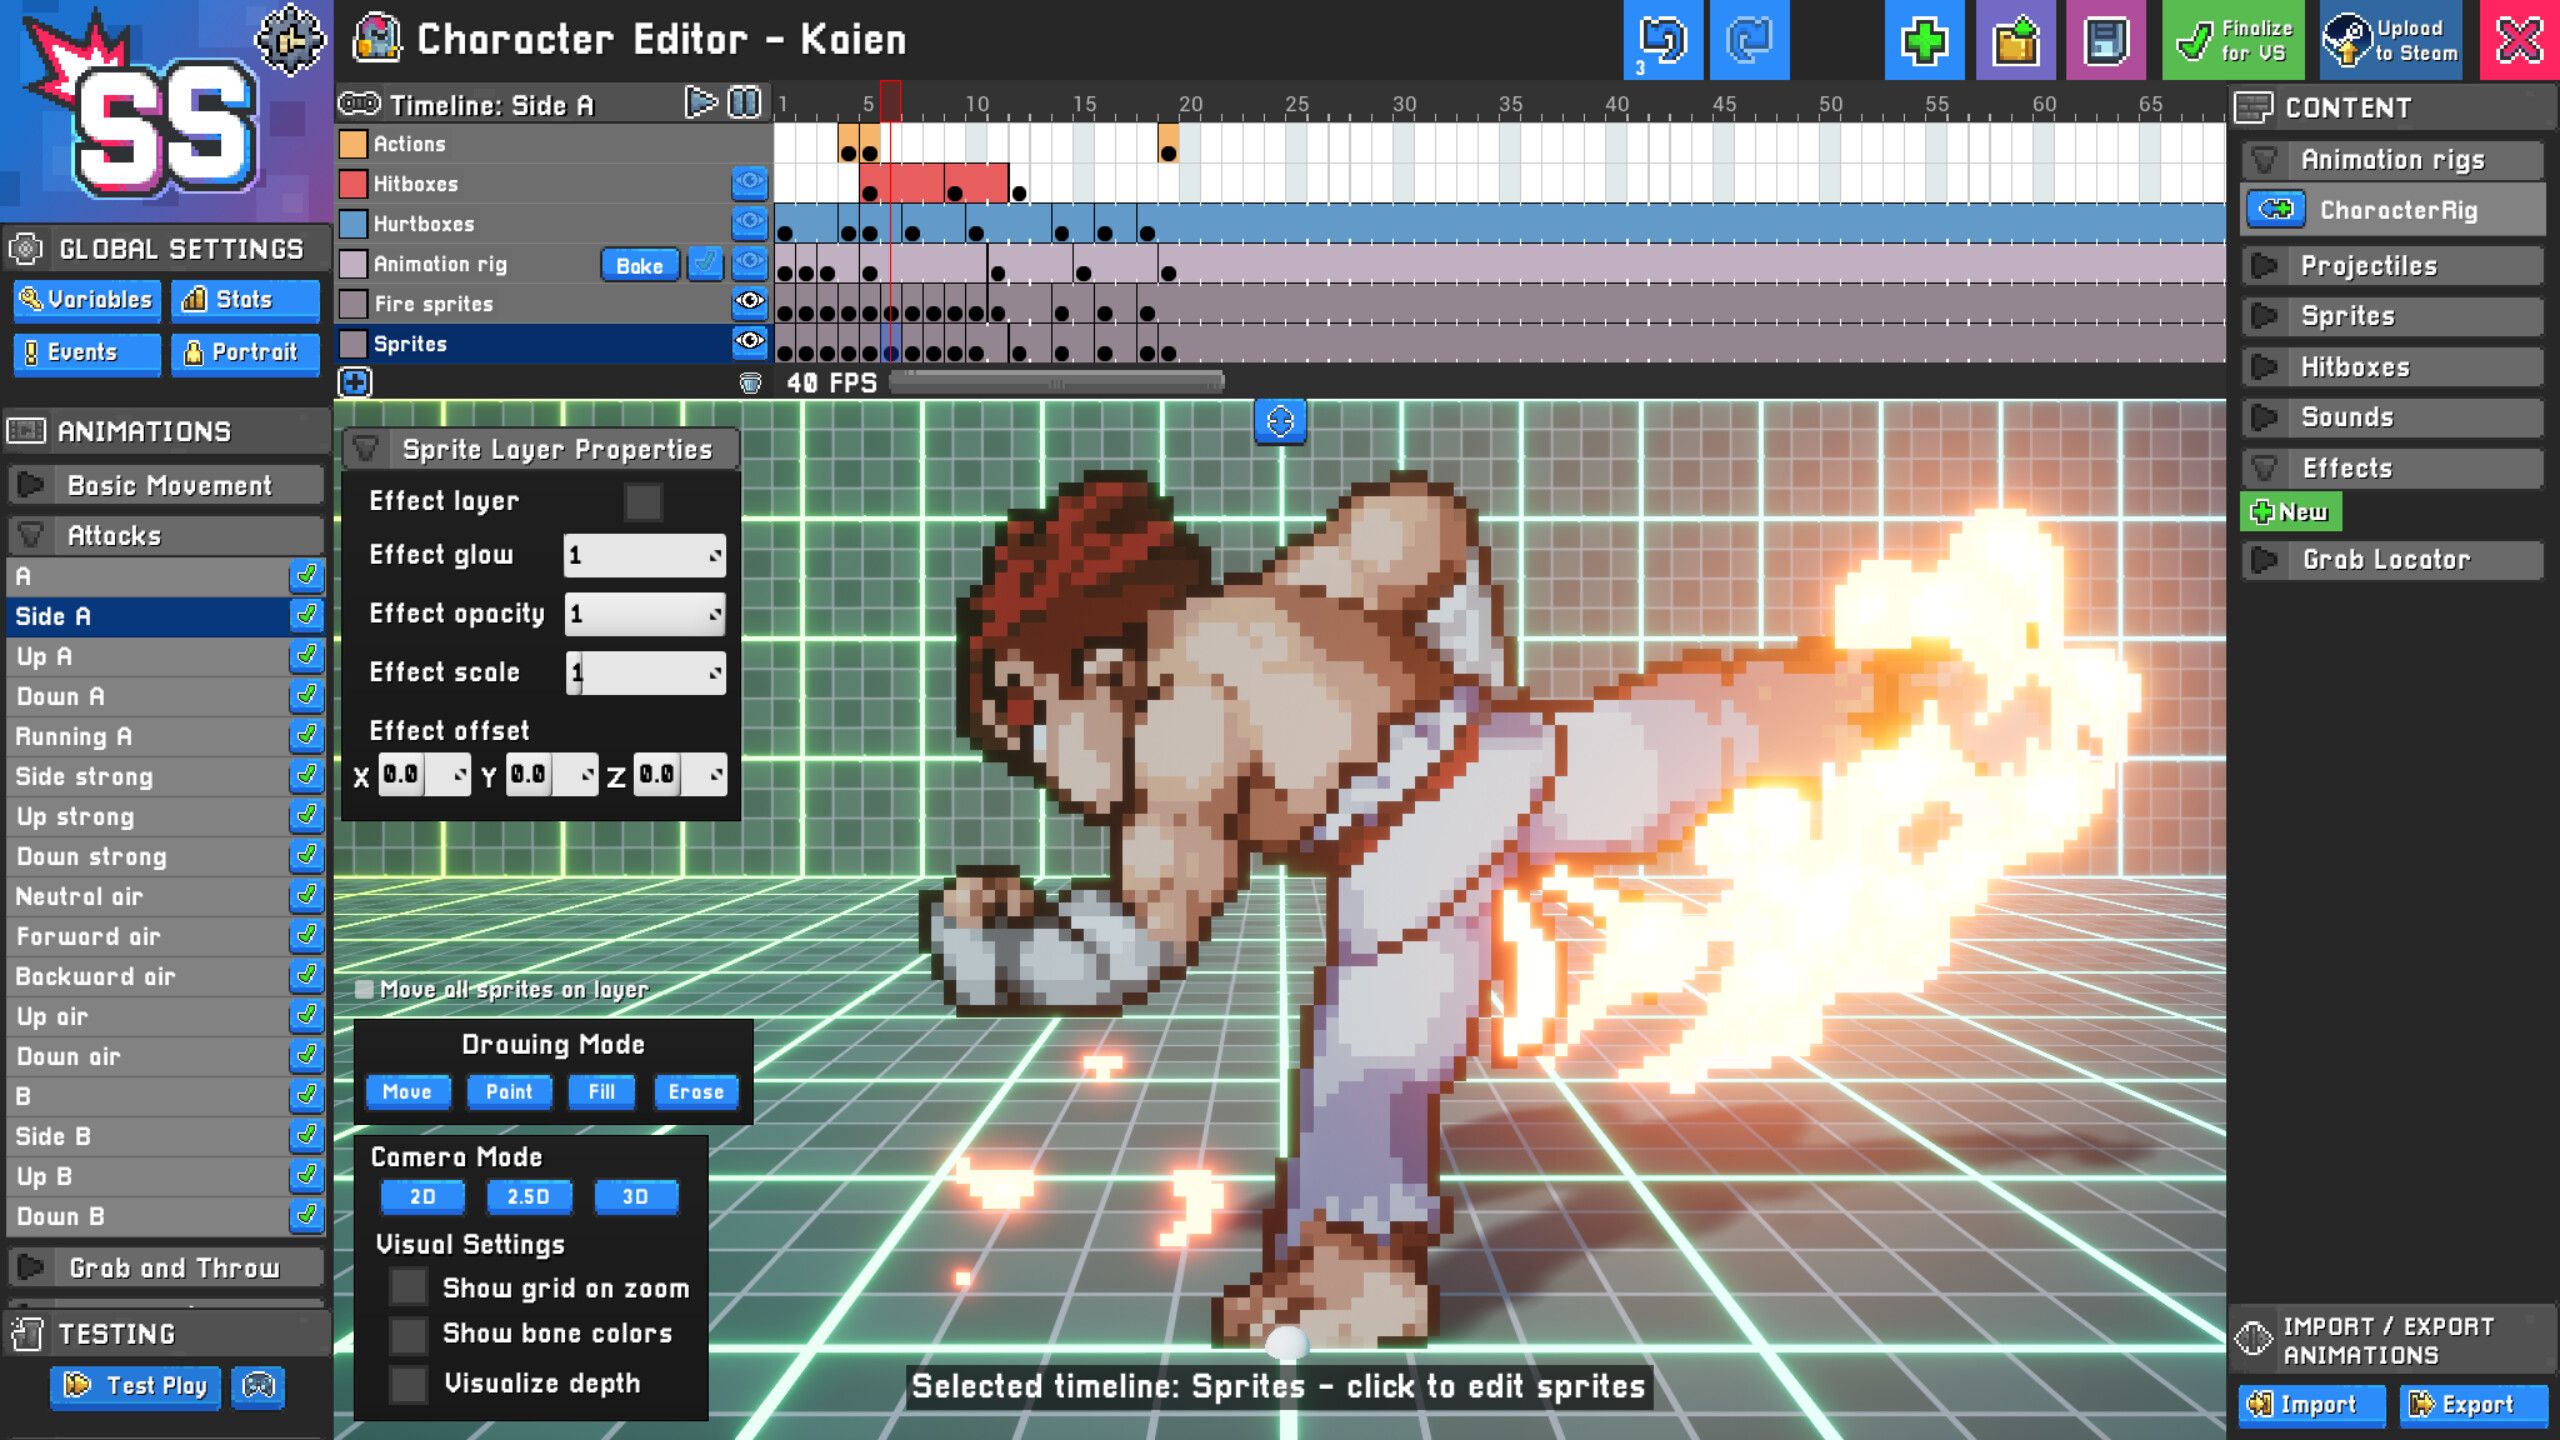Toggle visibility of Hurtboxes layer
Screen dimensions: 2560x1440
coord(751,223)
